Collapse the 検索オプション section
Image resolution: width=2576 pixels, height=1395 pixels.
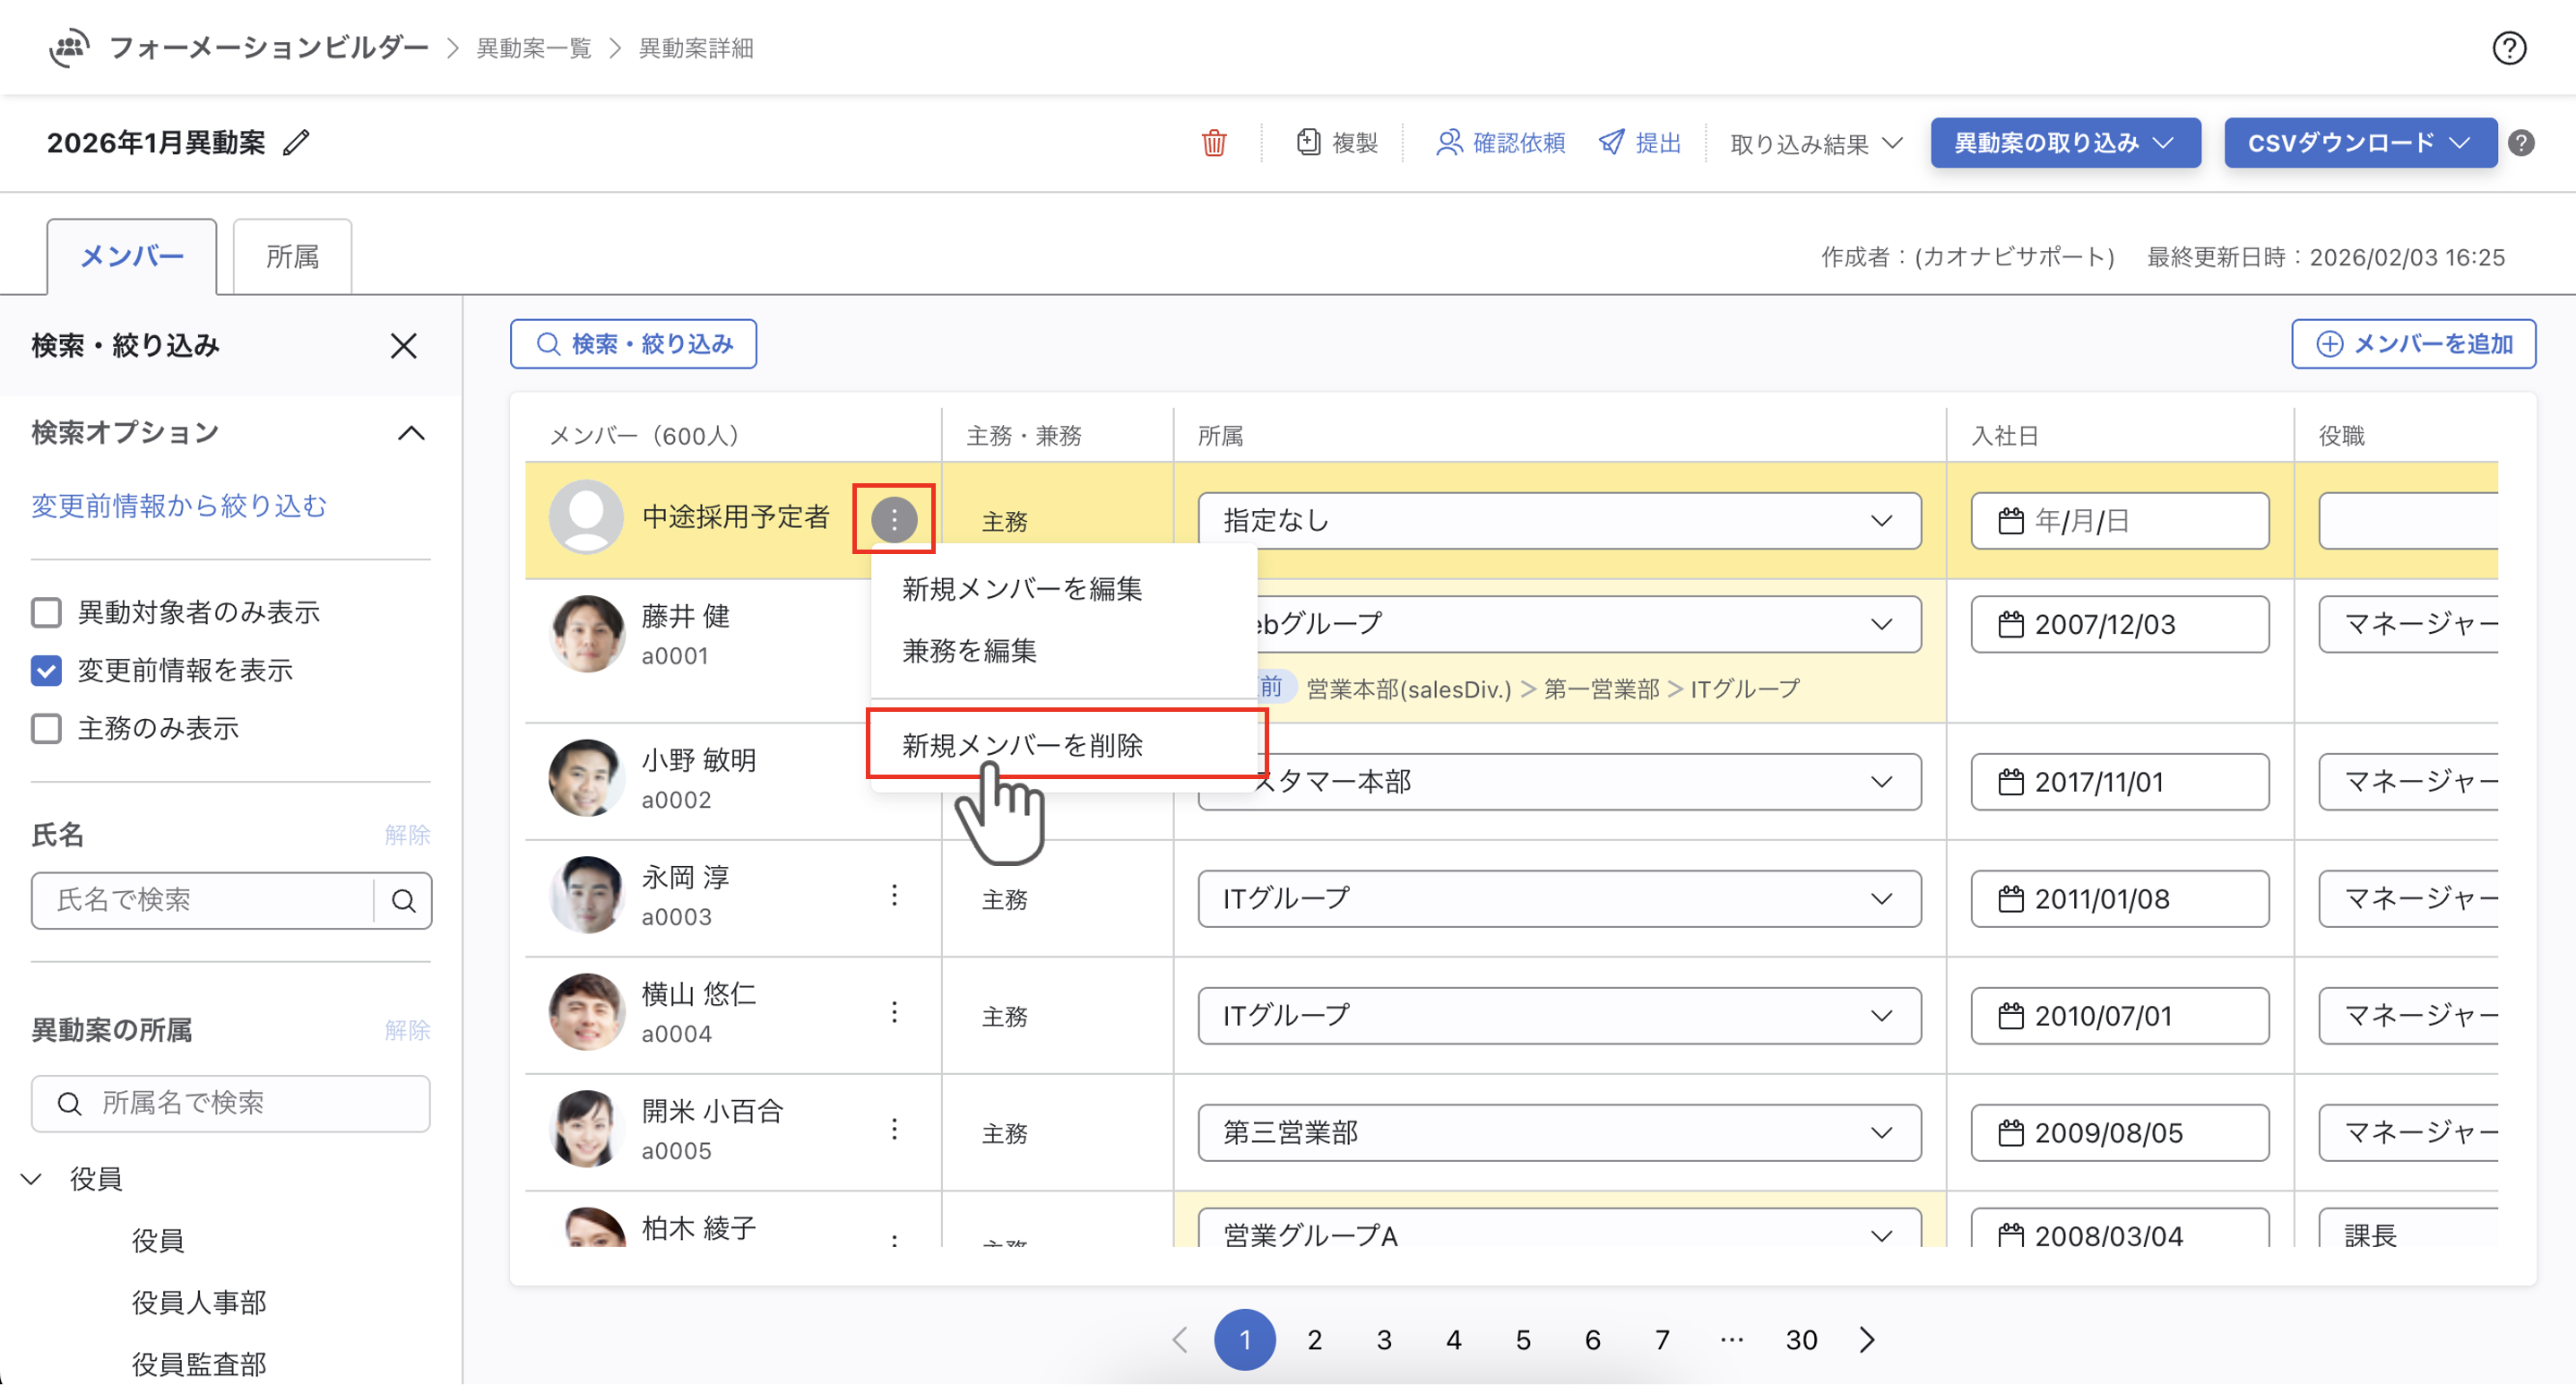click(411, 433)
